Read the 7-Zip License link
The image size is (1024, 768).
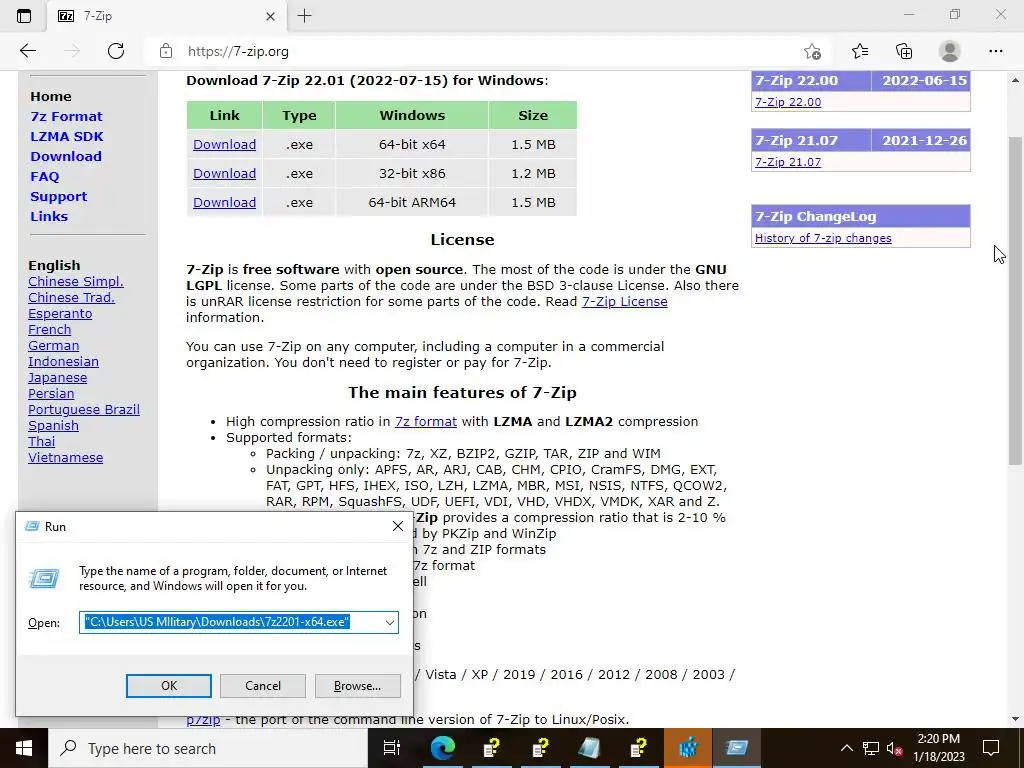coord(624,301)
